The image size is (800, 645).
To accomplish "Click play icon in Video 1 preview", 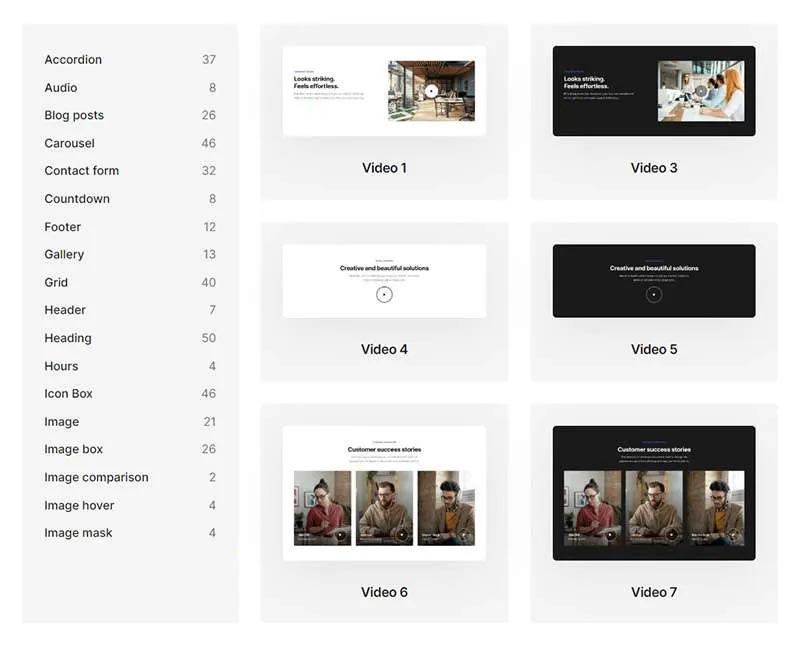I will [x=430, y=91].
